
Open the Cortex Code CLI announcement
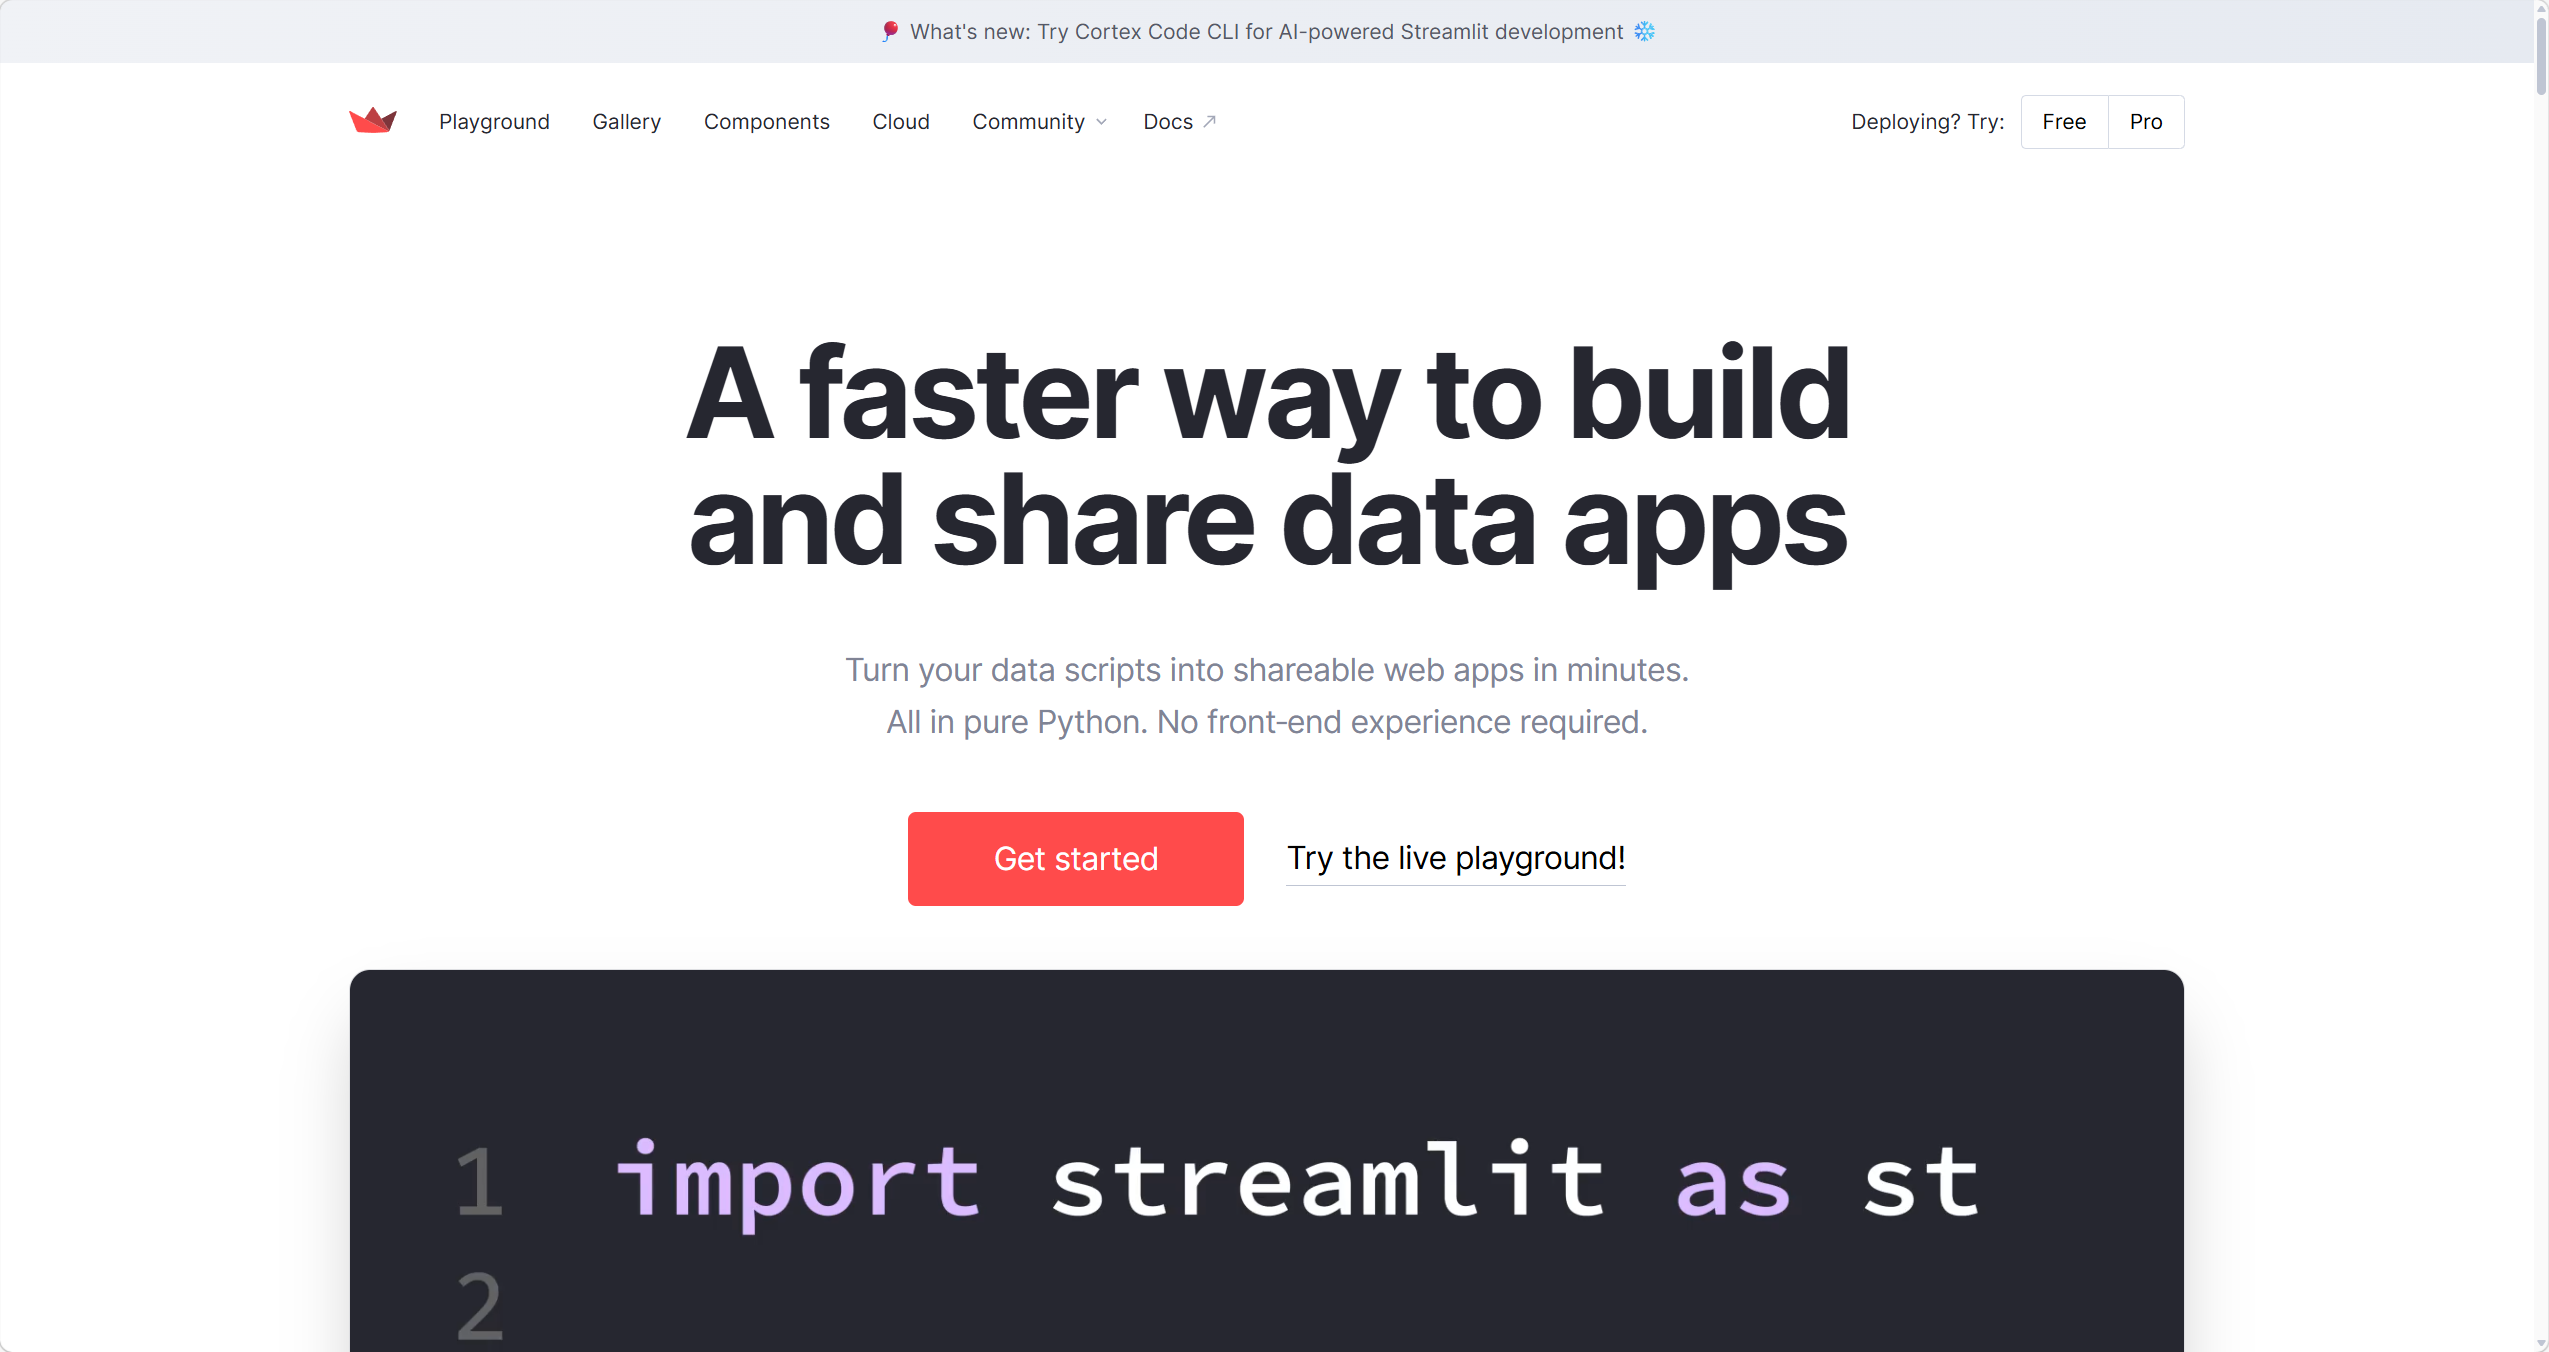pos(1265,32)
